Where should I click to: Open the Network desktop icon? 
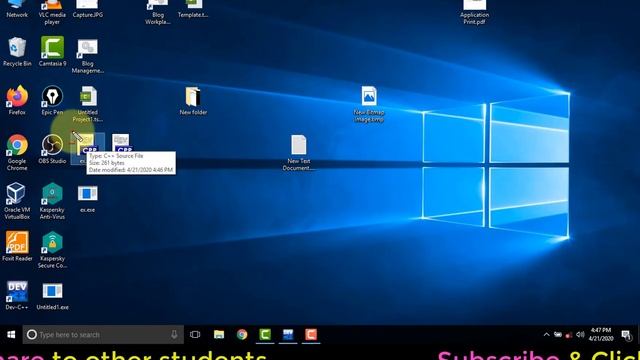pyautogui.click(x=17, y=9)
